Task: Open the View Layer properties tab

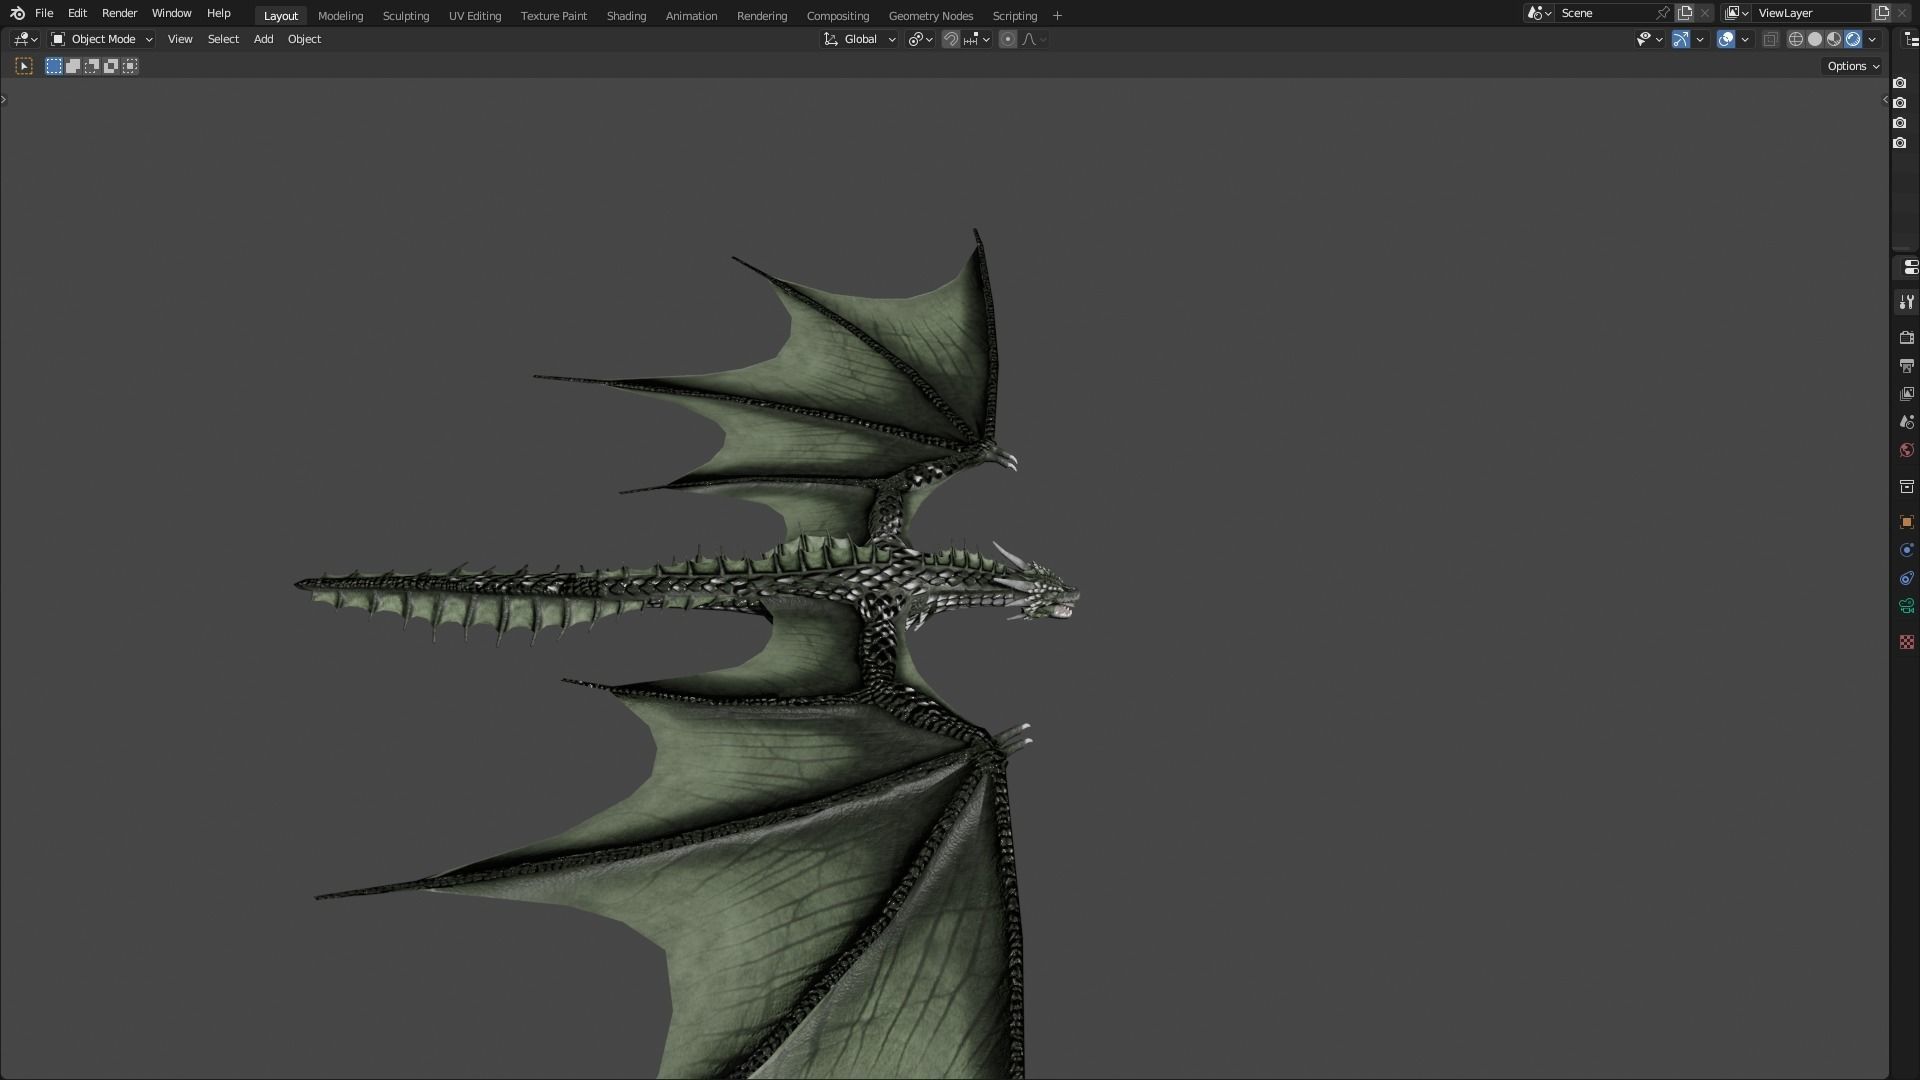Action: click(x=1907, y=394)
